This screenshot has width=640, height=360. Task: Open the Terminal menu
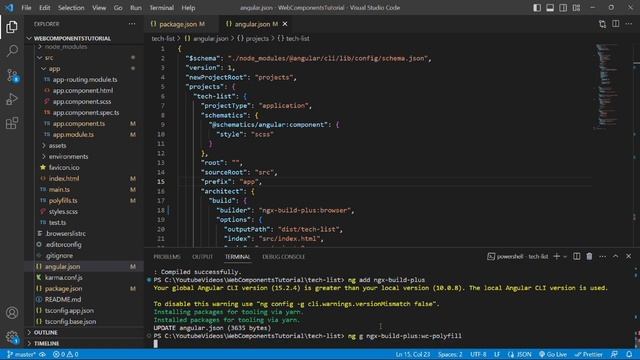coord(161,8)
